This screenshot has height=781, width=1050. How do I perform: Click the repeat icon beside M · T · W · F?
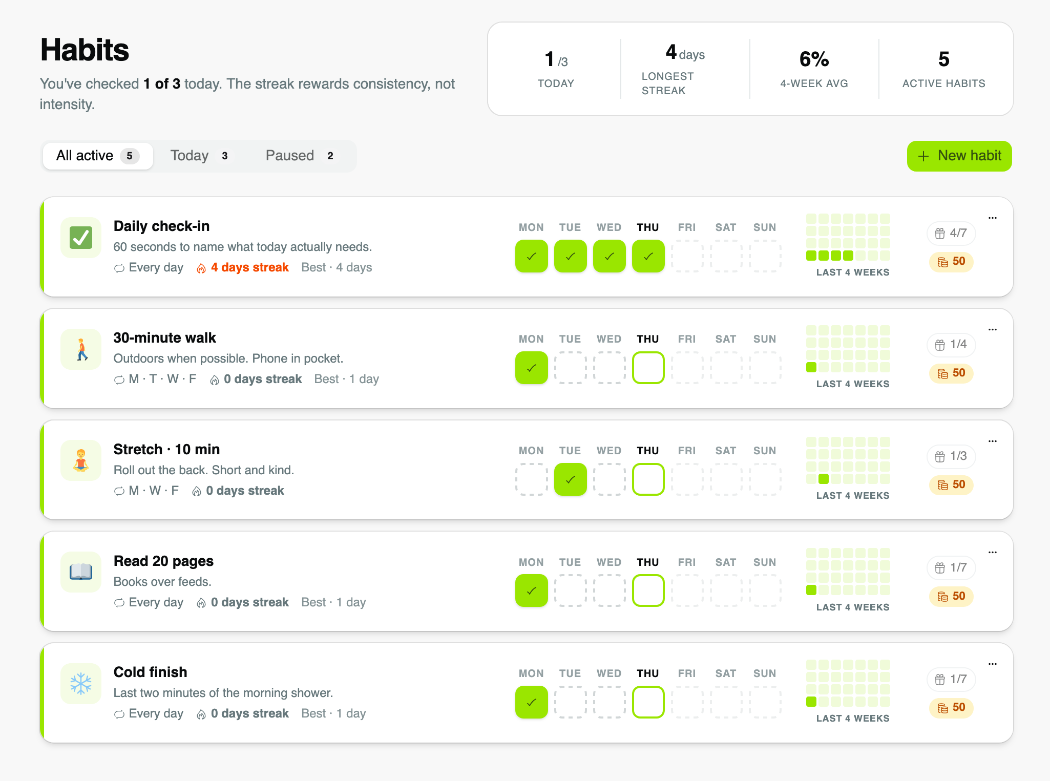(x=119, y=380)
